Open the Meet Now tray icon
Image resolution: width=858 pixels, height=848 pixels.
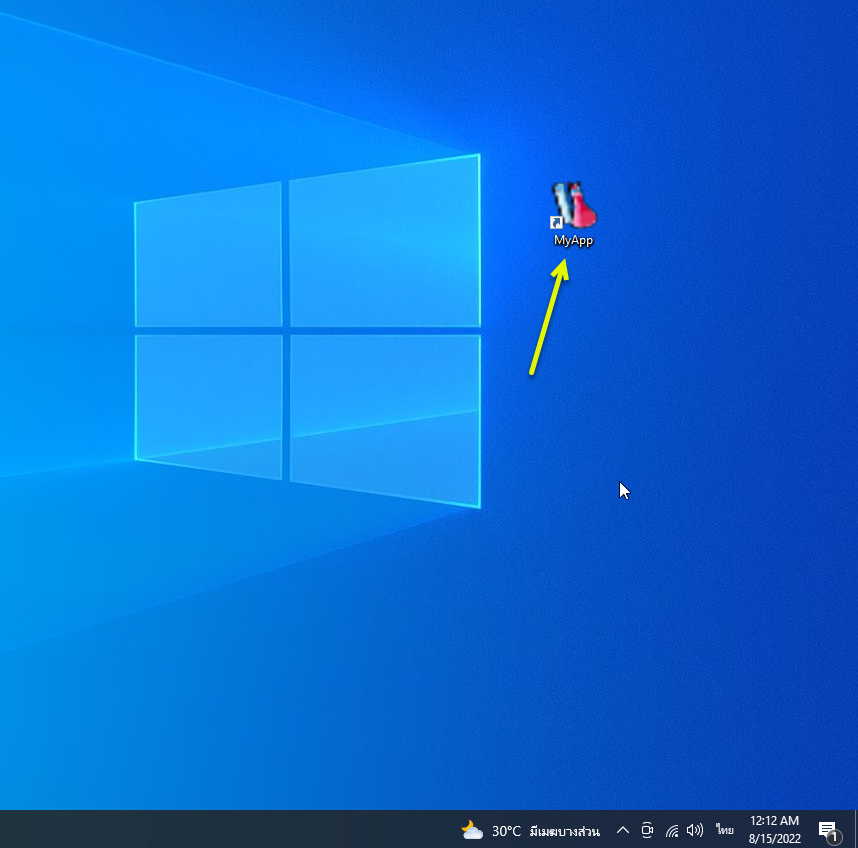click(647, 830)
